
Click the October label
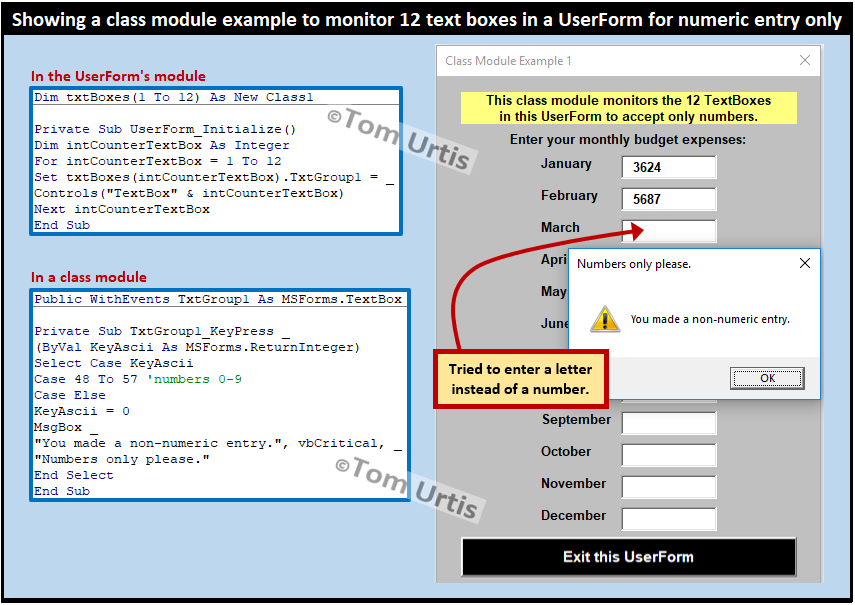(x=566, y=451)
